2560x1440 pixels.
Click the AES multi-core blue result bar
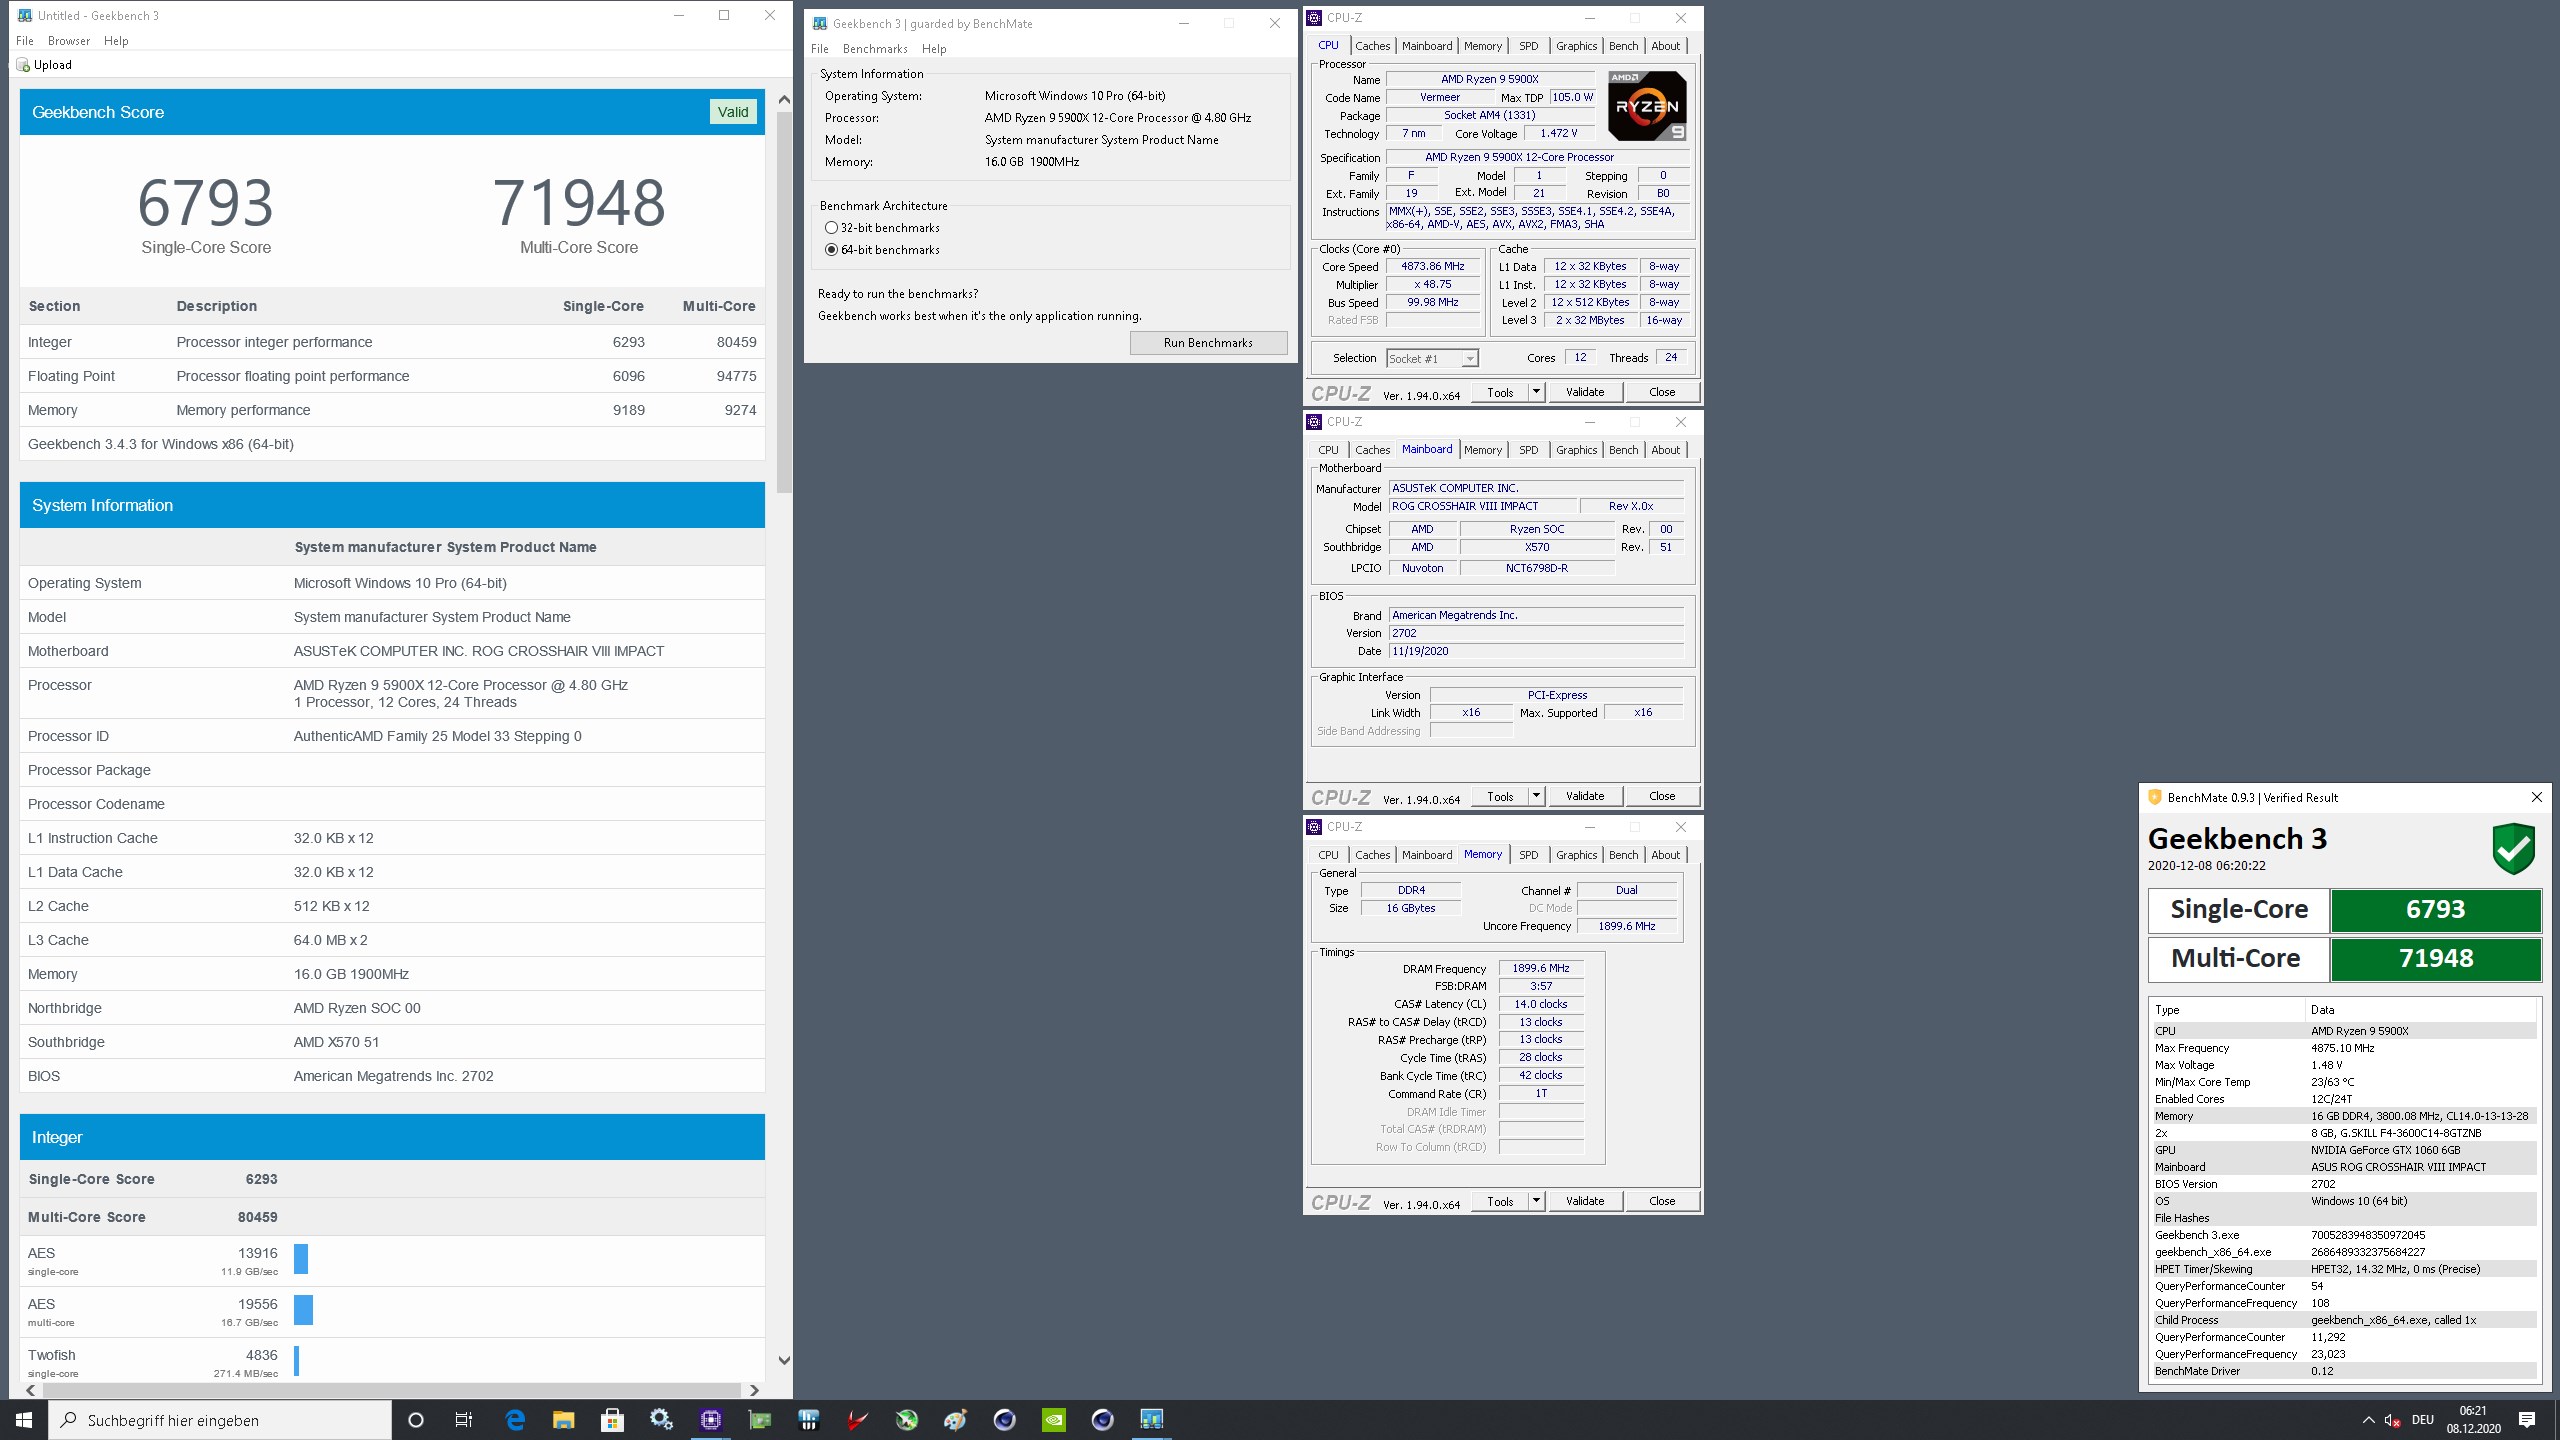point(303,1309)
